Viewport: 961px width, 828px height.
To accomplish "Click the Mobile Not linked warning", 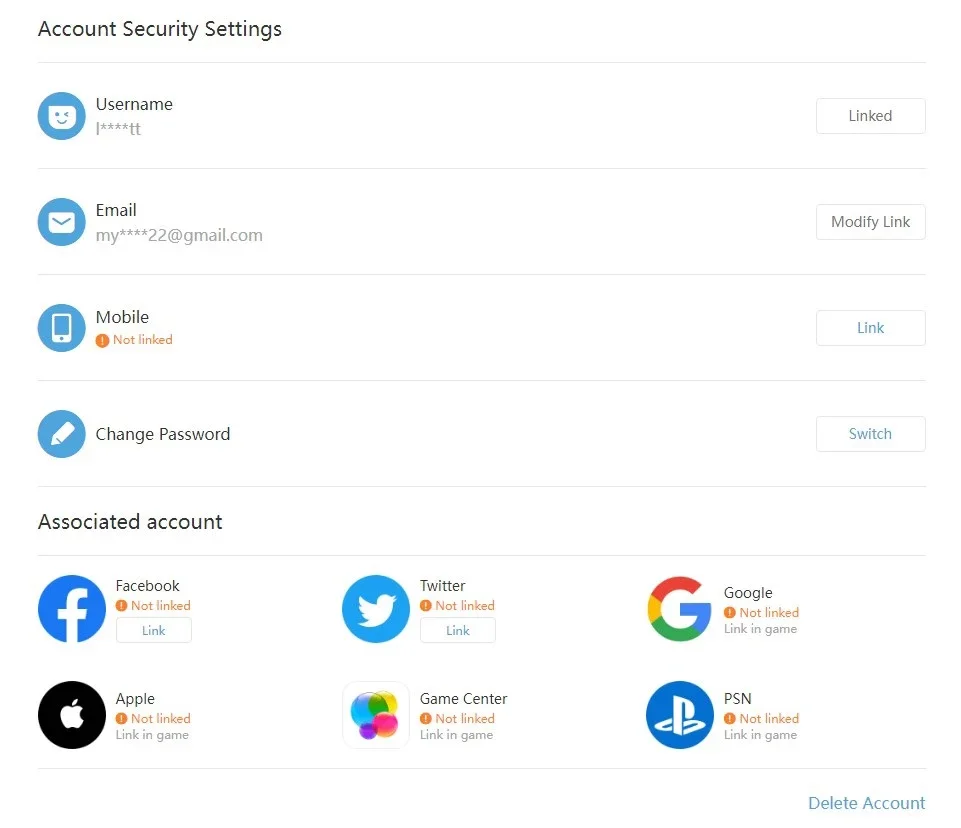I will [x=134, y=340].
